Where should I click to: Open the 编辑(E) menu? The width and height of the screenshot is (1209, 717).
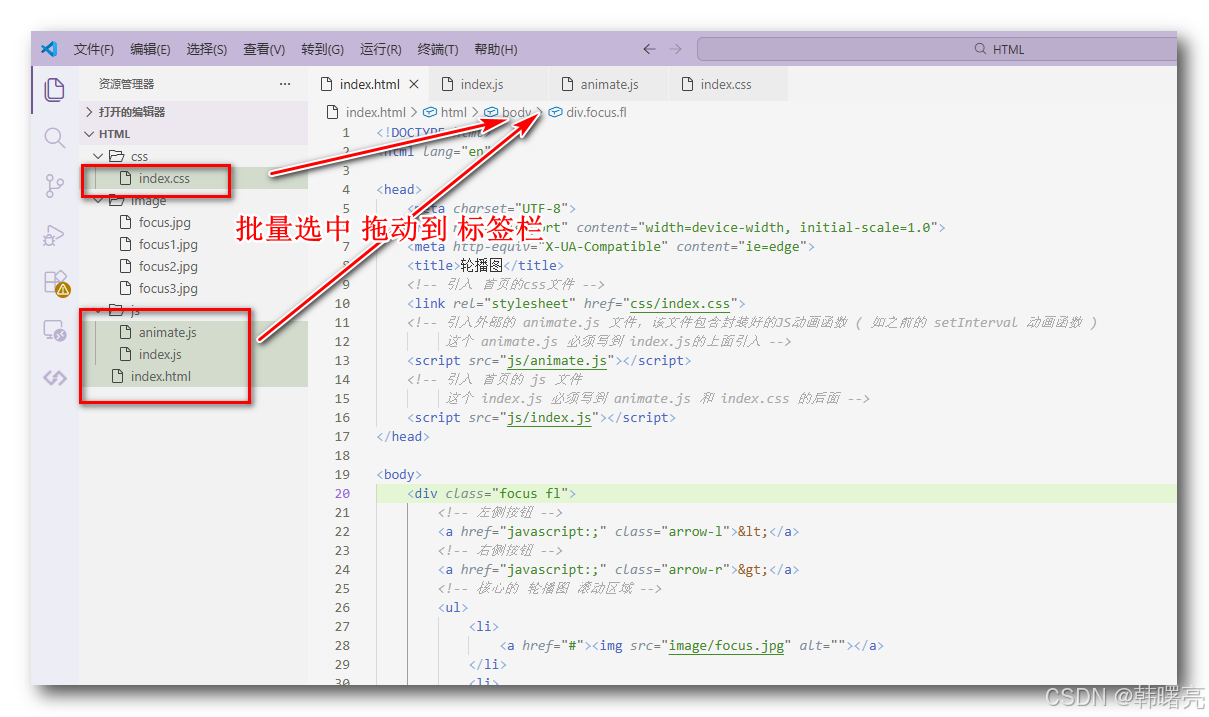click(x=150, y=49)
